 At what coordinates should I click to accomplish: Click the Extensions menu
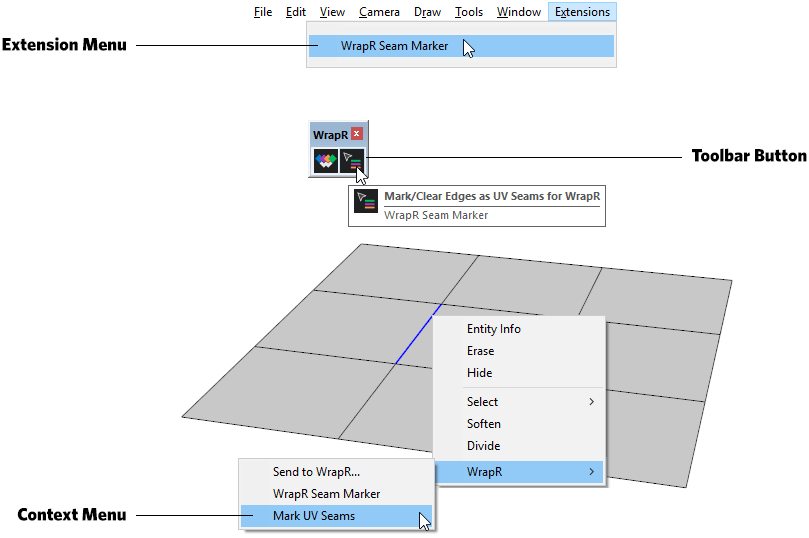[x=582, y=12]
